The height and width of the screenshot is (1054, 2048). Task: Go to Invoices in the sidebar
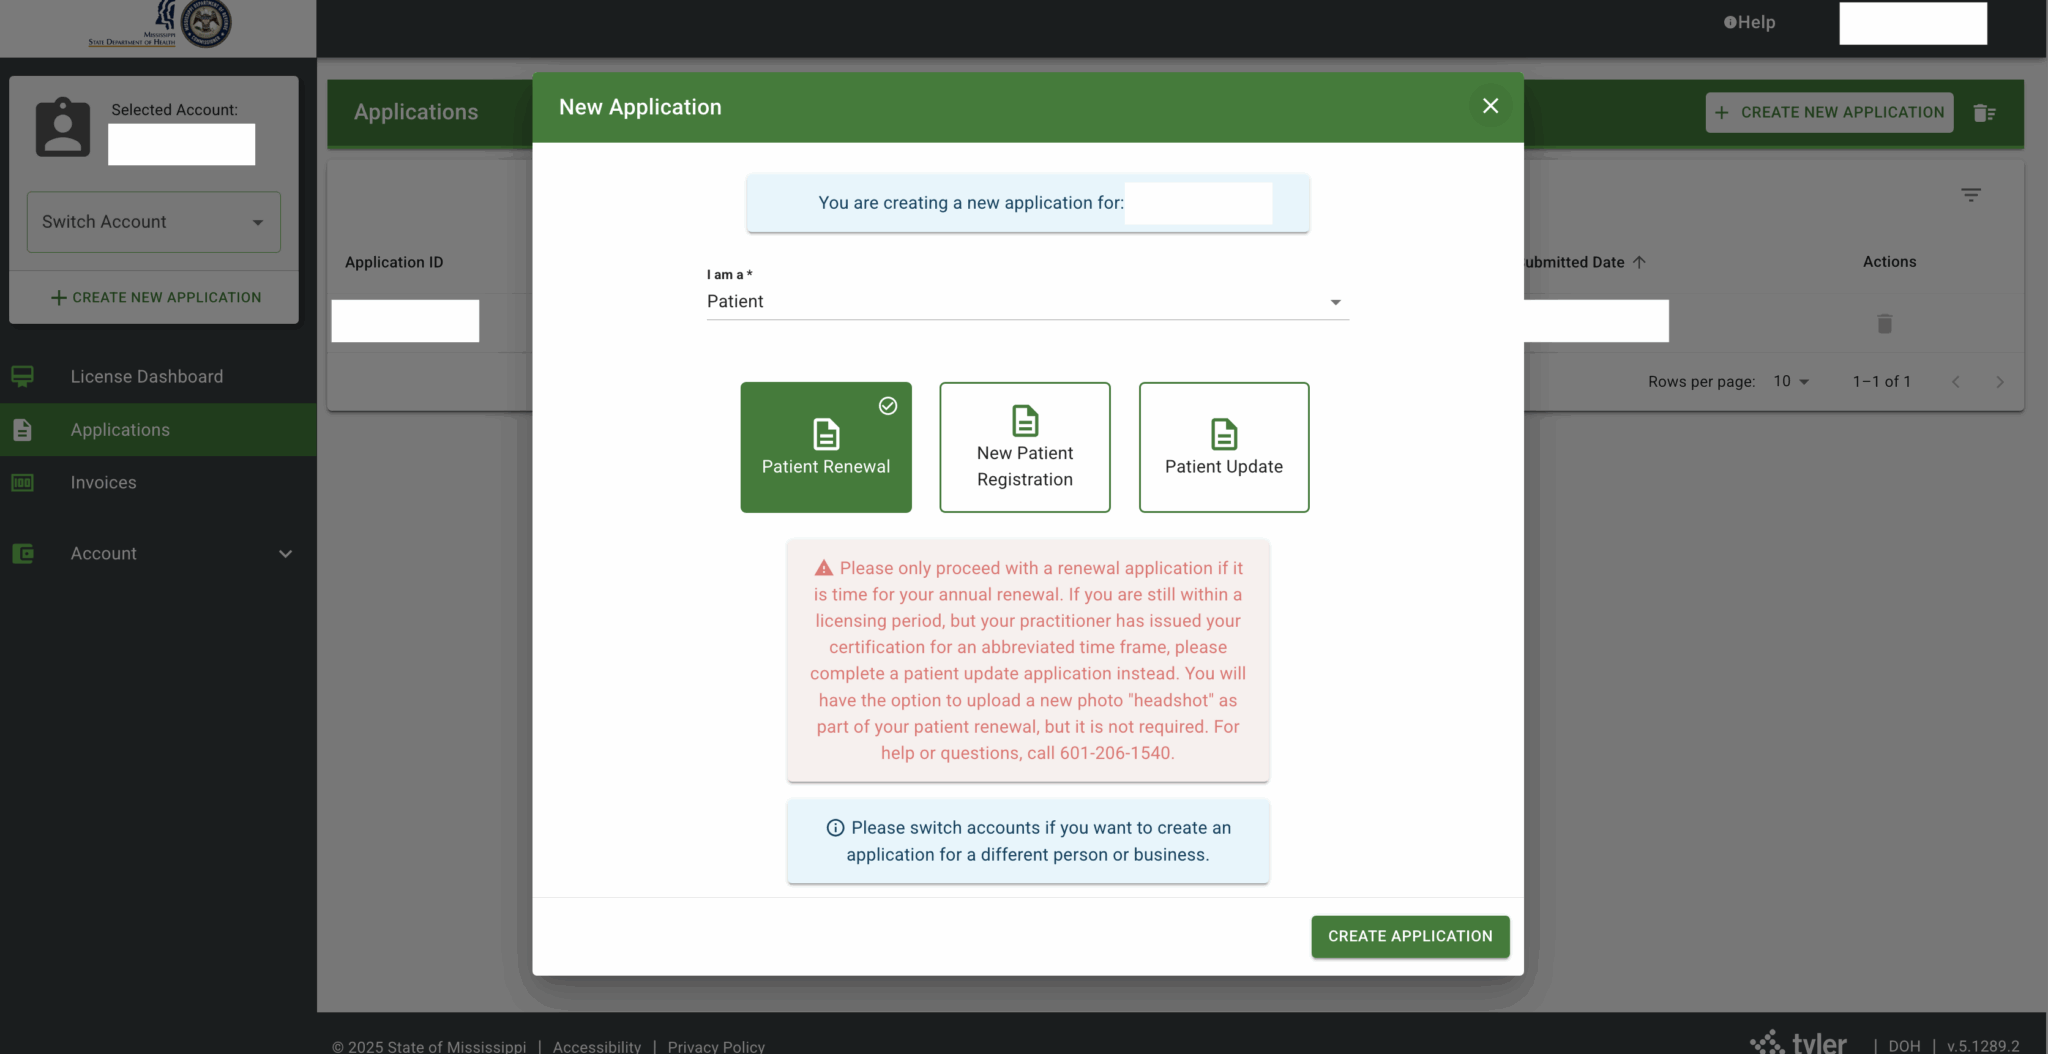click(x=103, y=483)
